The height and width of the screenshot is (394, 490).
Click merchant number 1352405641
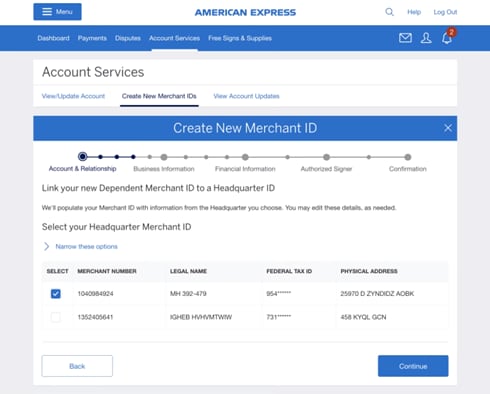(x=95, y=317)
